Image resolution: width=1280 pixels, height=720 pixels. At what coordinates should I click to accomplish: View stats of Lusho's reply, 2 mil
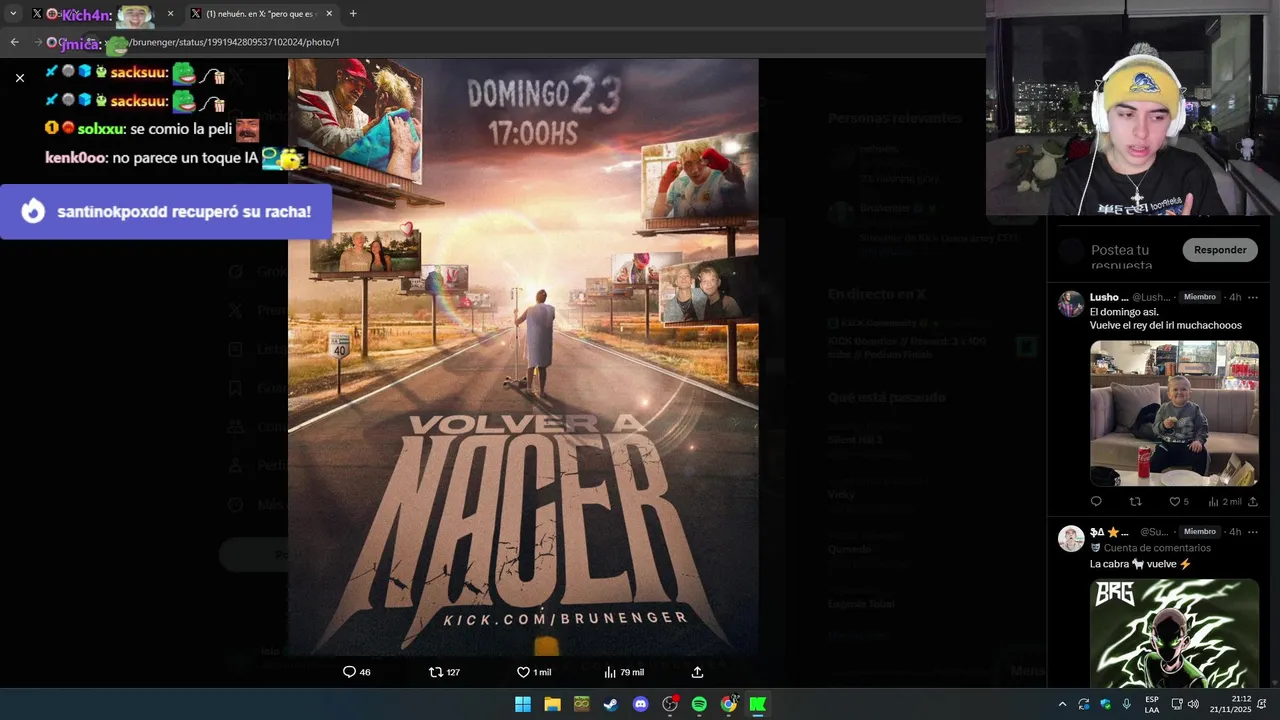(1224, 501)
